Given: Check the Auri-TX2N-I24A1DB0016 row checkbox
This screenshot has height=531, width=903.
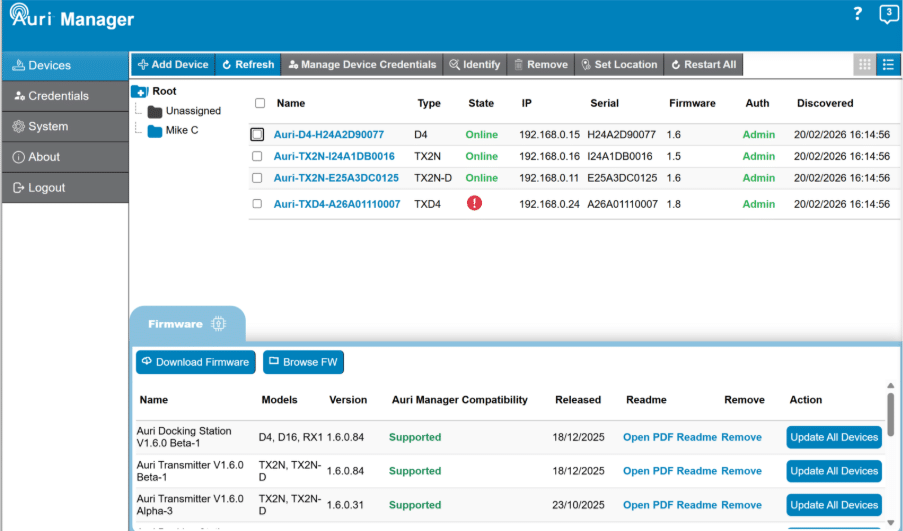Looking at the screenshot, I should [257, 156].
